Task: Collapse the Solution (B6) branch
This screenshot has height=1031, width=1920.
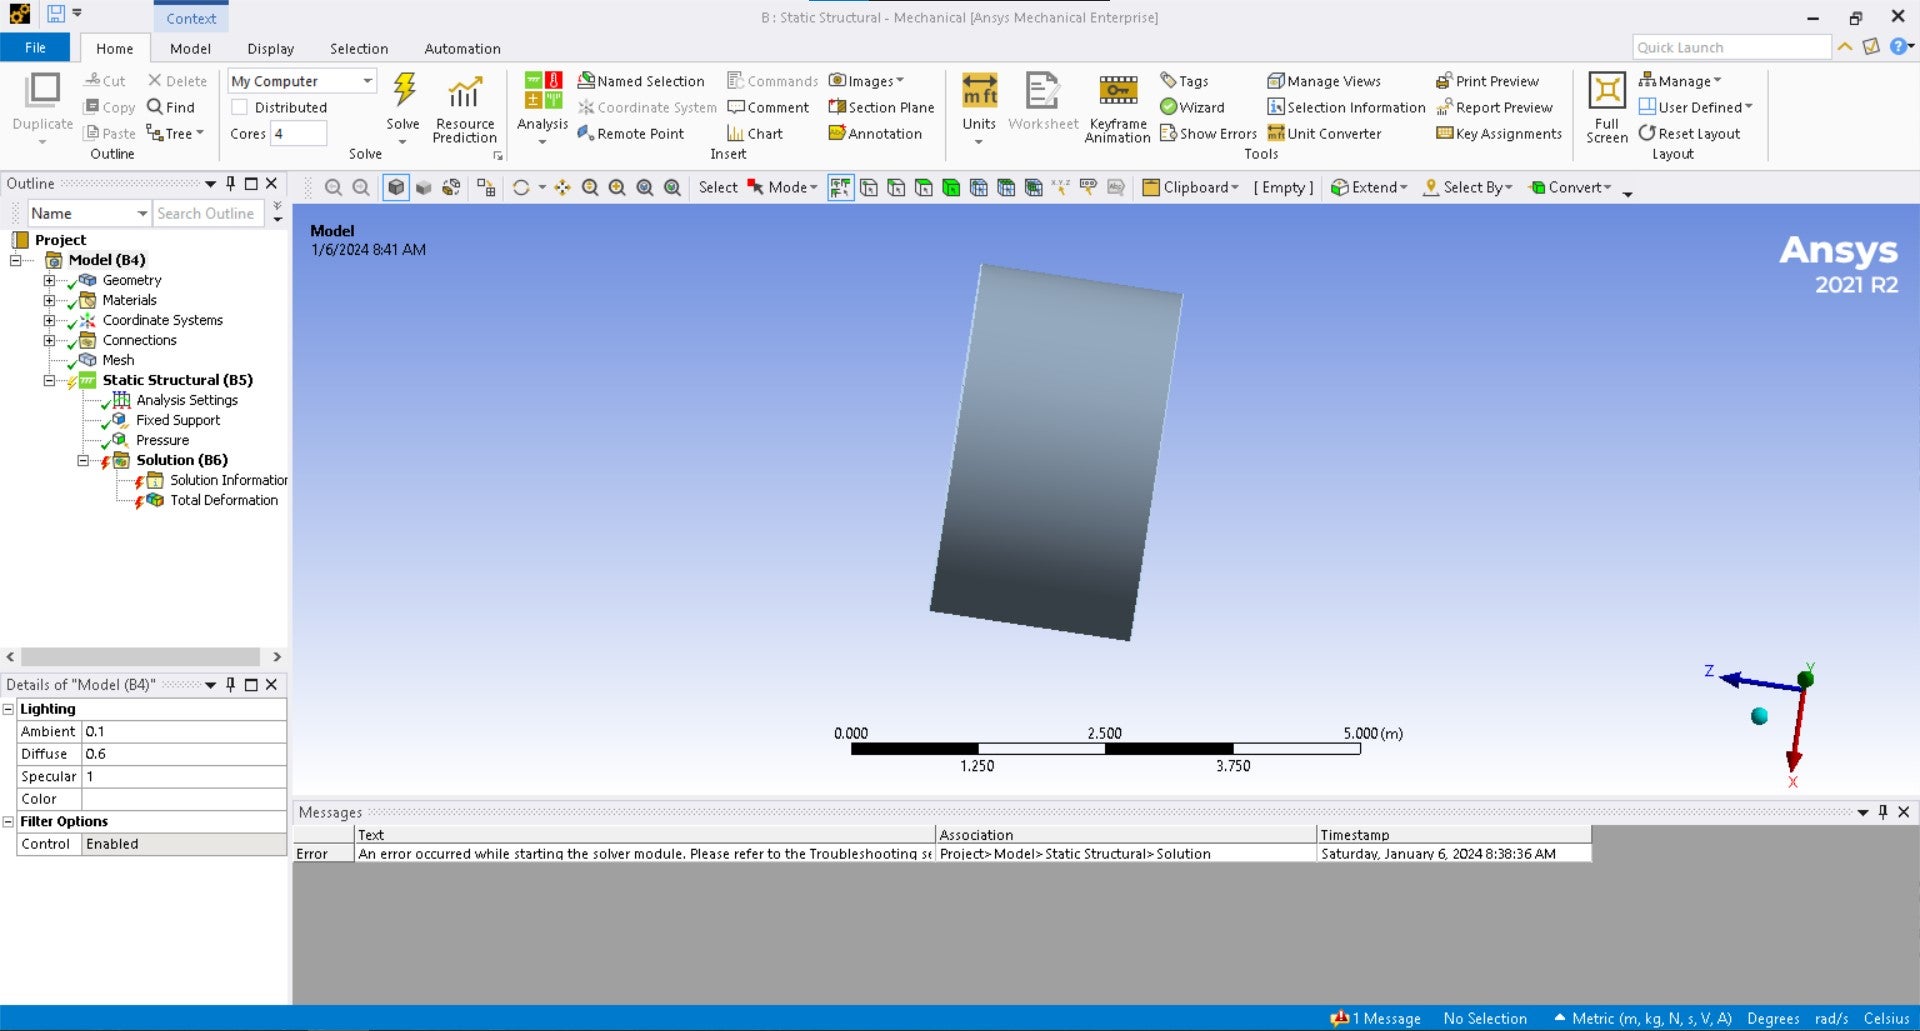Action: 83,460
